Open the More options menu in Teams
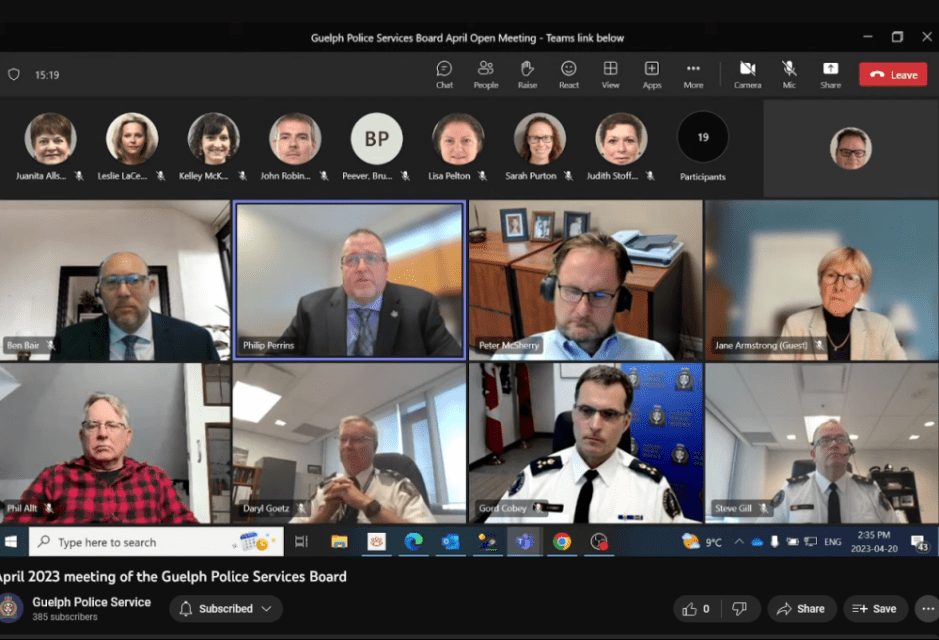This screenshot has width=939, height=640. tap(693, 74)
